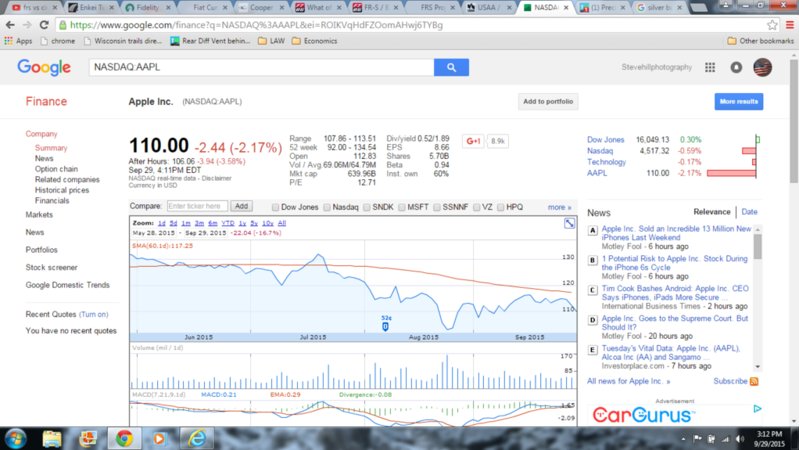799x450 pixels.
Task: Click volume speaker tray icon
Action: point(740,439)
